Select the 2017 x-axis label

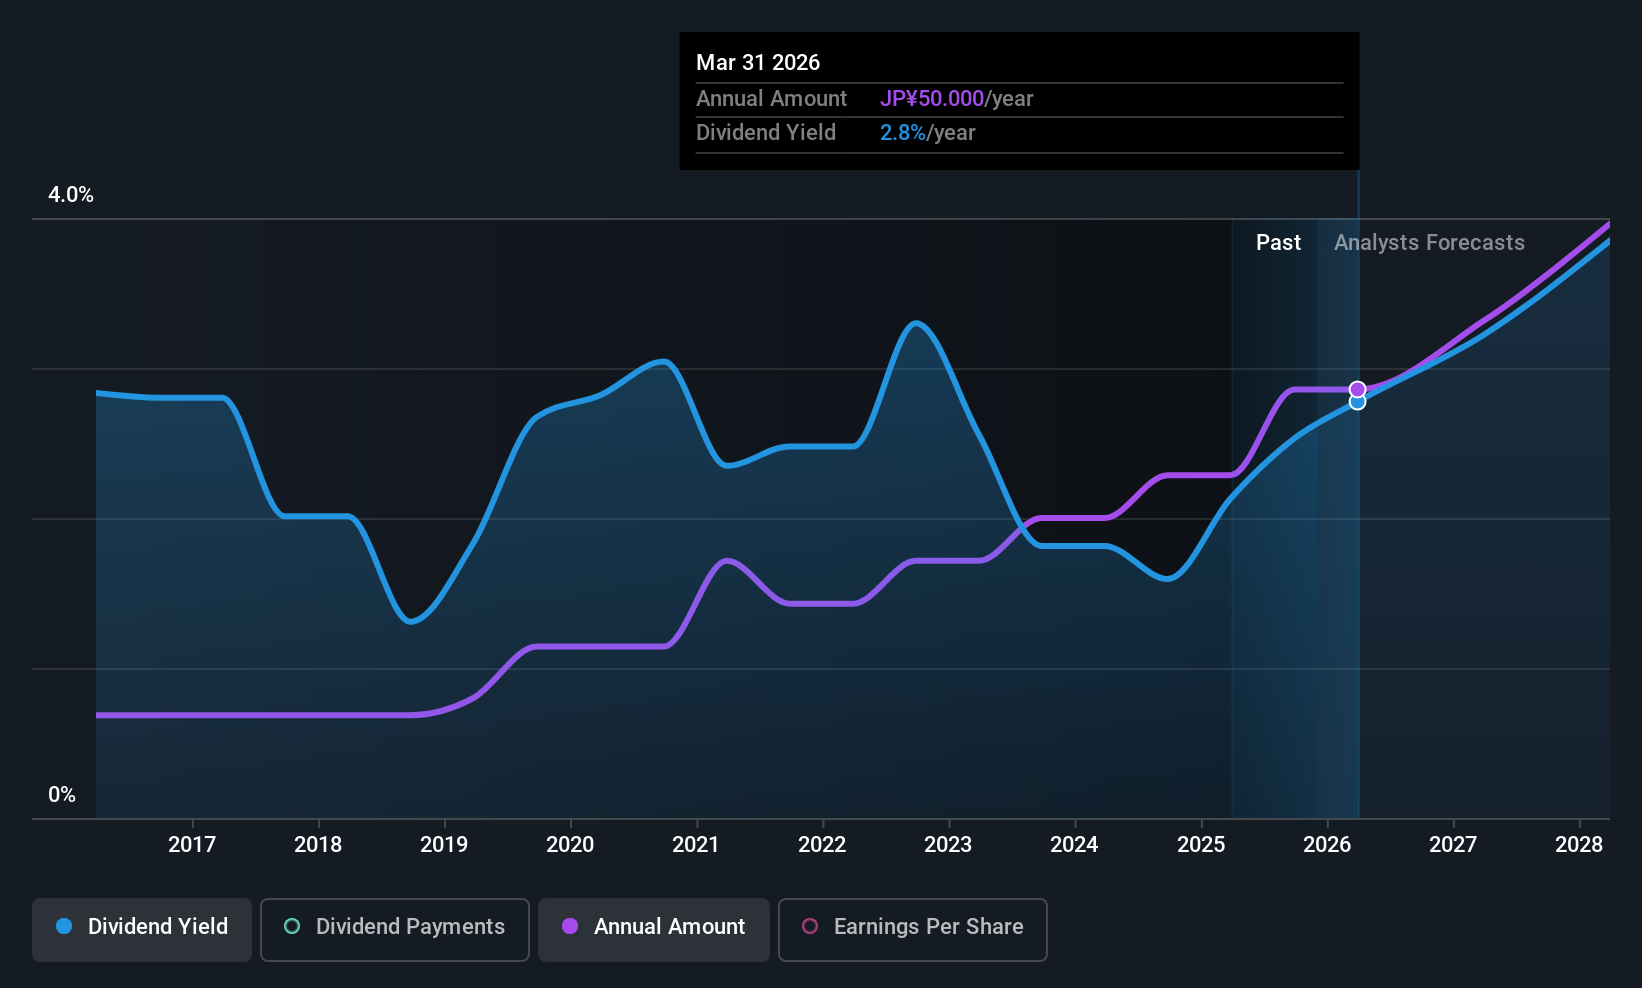[x=192, y=845]
